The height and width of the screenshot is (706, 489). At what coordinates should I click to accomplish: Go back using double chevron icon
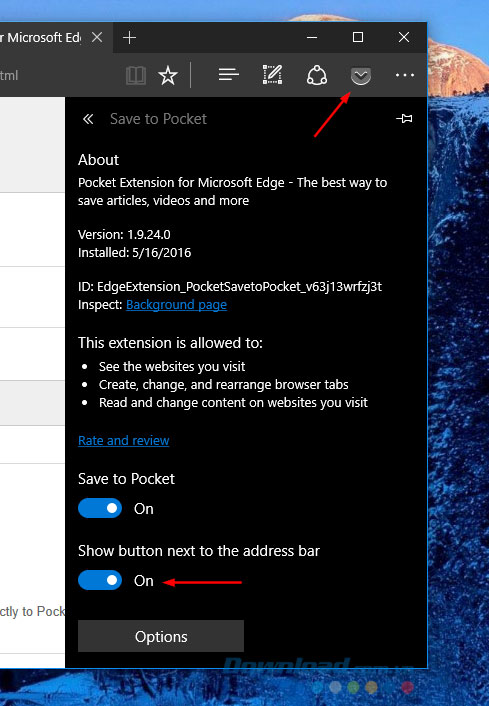point(88,119)
